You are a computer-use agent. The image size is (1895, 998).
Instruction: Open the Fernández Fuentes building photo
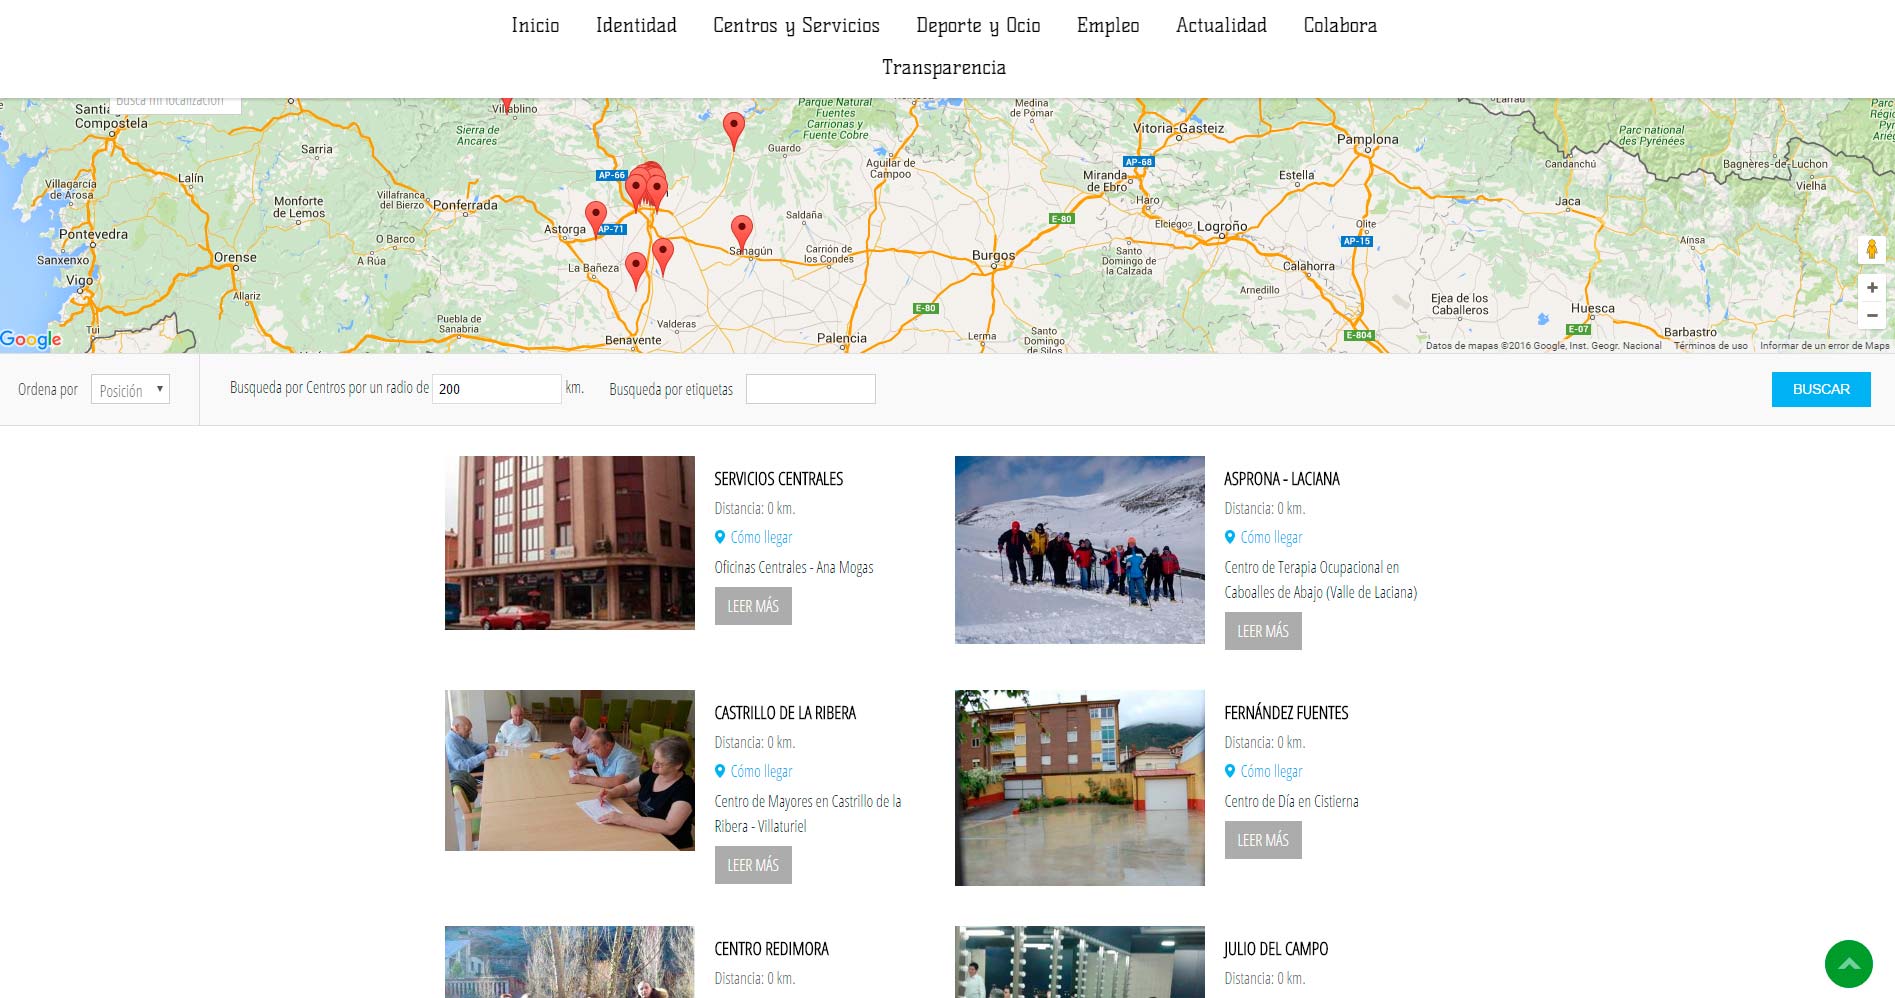coord(1080,788)
